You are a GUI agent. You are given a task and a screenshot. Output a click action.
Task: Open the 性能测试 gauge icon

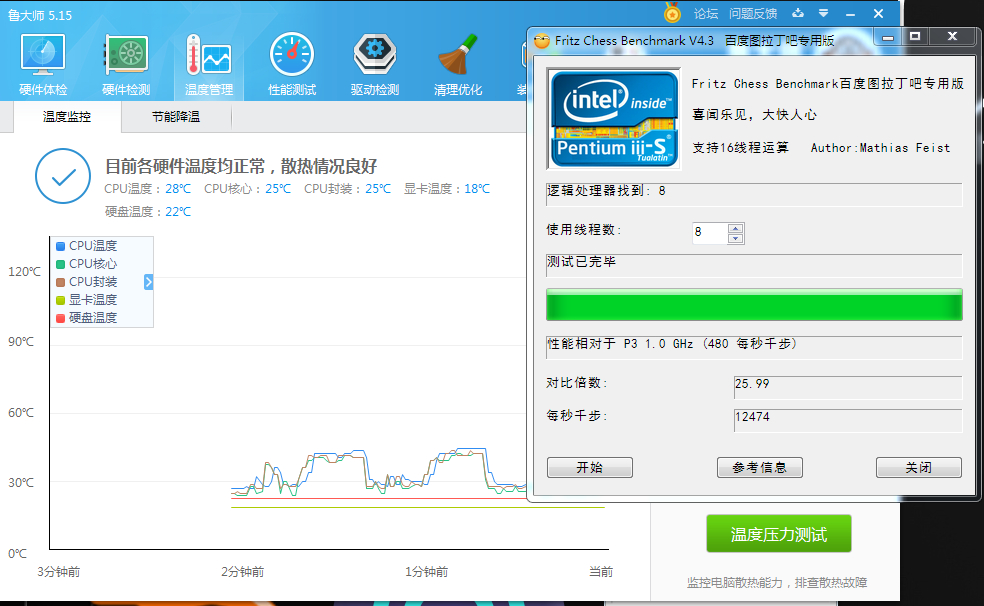tap(292, 65)
